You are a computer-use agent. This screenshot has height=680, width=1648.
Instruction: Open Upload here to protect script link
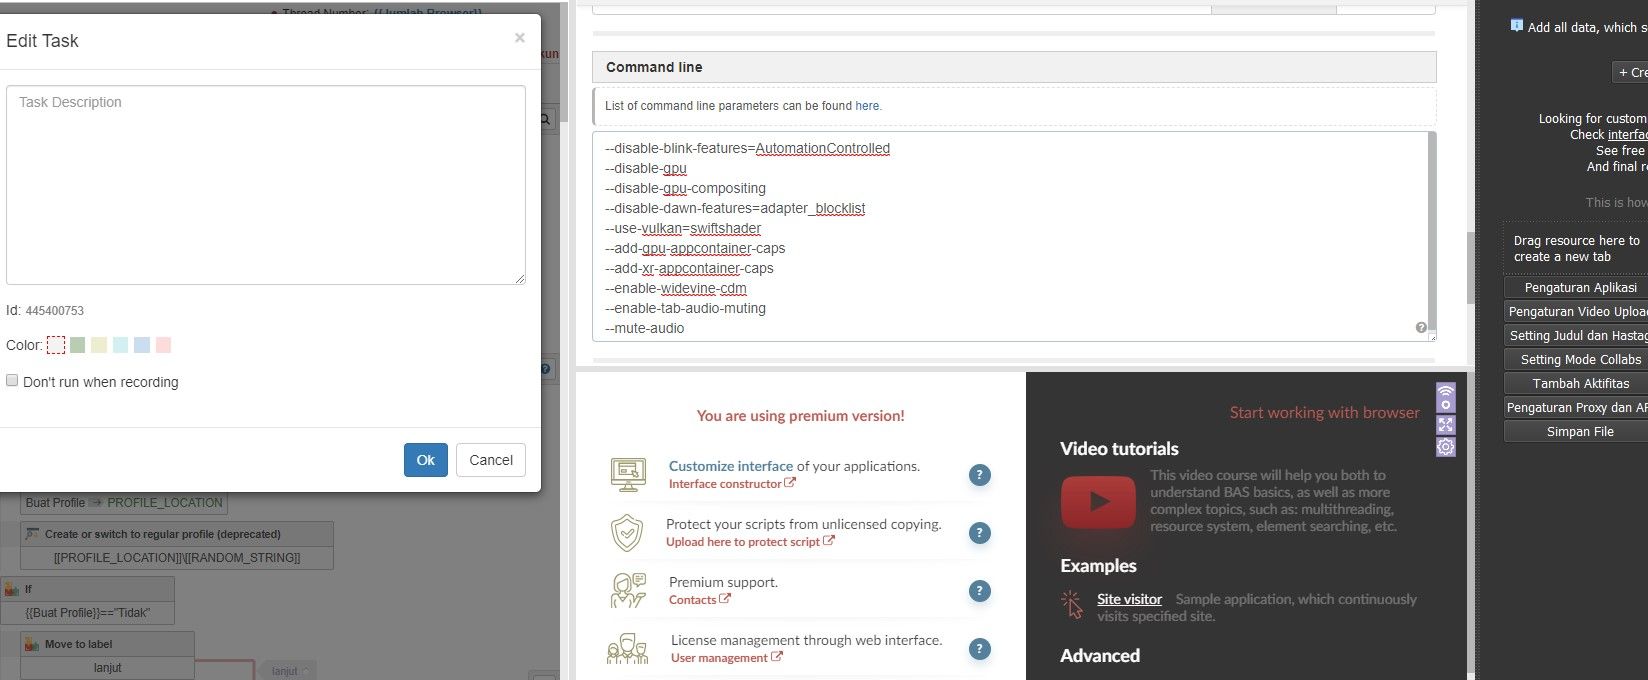coord(750,542)
